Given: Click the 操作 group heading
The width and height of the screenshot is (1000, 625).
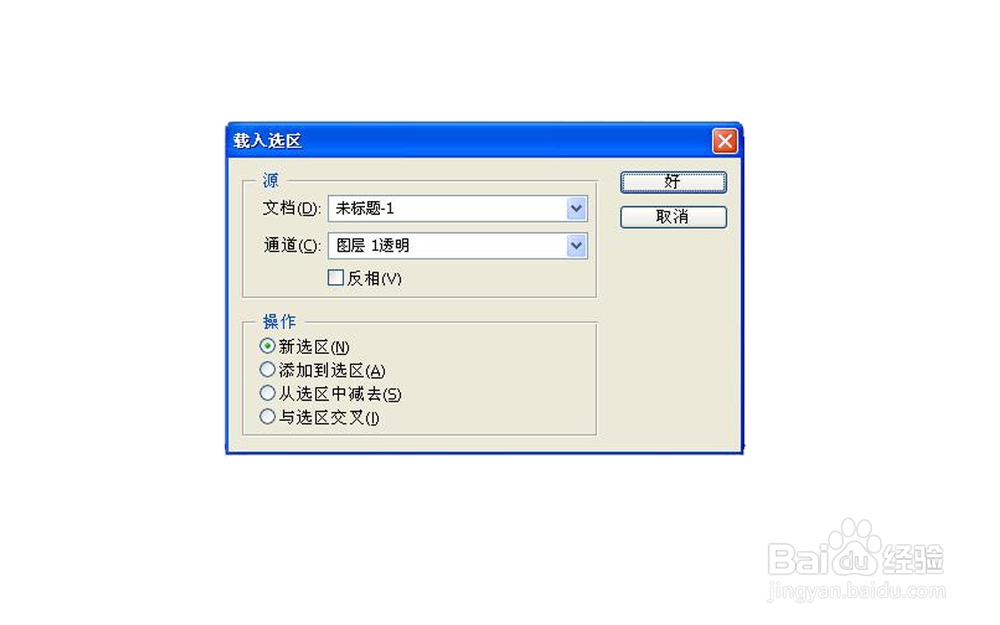Looking at the screenshot, I should coord(279,321).
